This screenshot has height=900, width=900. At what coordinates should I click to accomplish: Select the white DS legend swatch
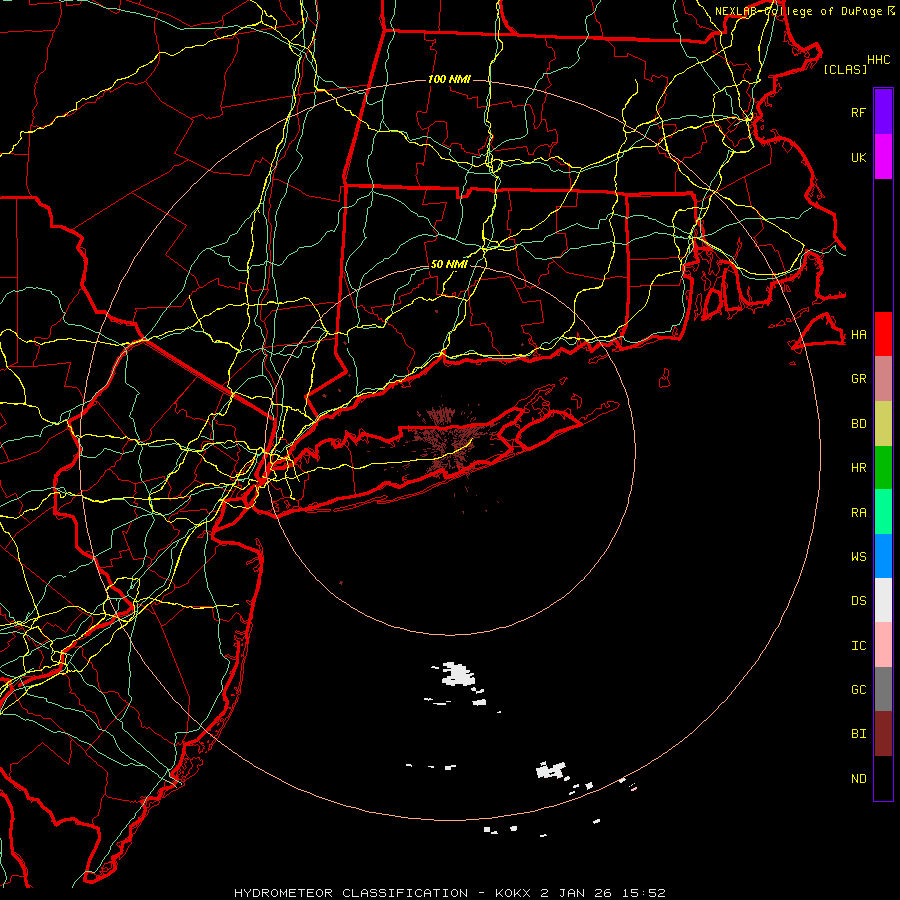tap(883, 600)
